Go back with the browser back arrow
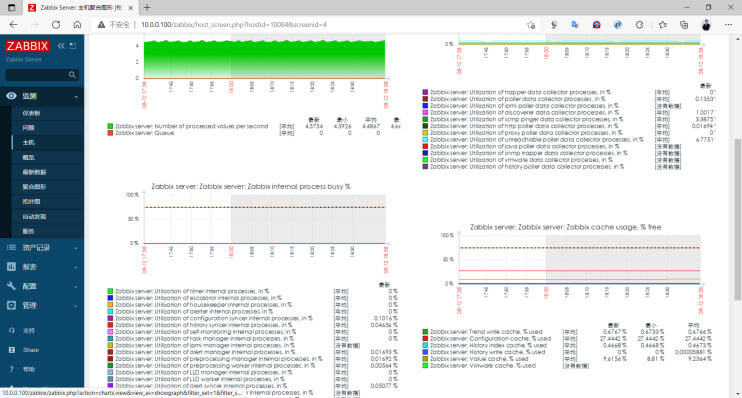 click(13, 25)
